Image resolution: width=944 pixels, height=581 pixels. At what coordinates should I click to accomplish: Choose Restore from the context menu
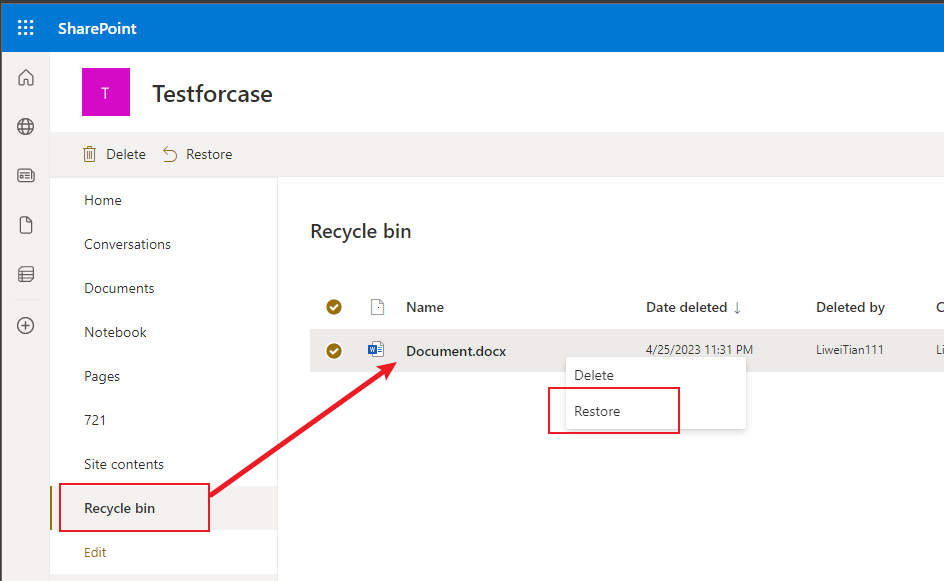coord(656,411)
